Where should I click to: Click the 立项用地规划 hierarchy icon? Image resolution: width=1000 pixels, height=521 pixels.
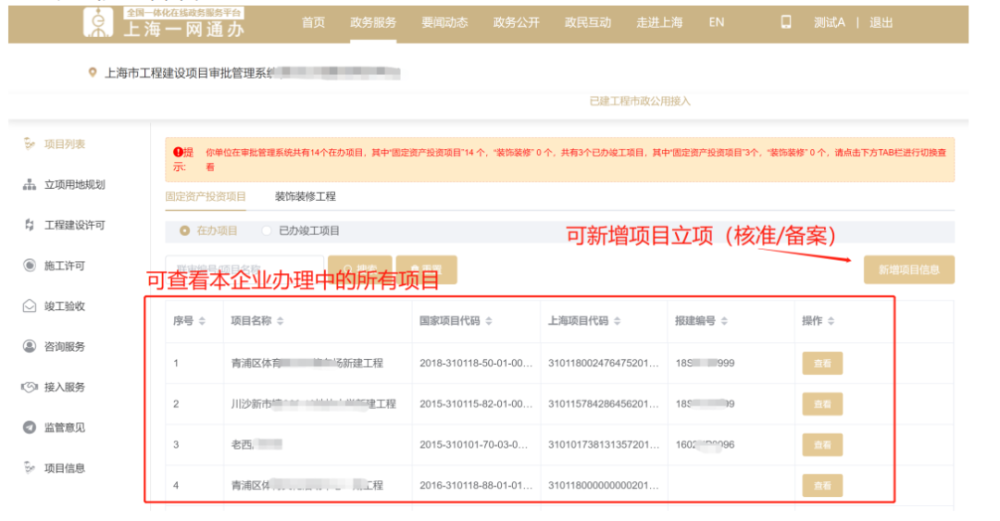[29, 185]
